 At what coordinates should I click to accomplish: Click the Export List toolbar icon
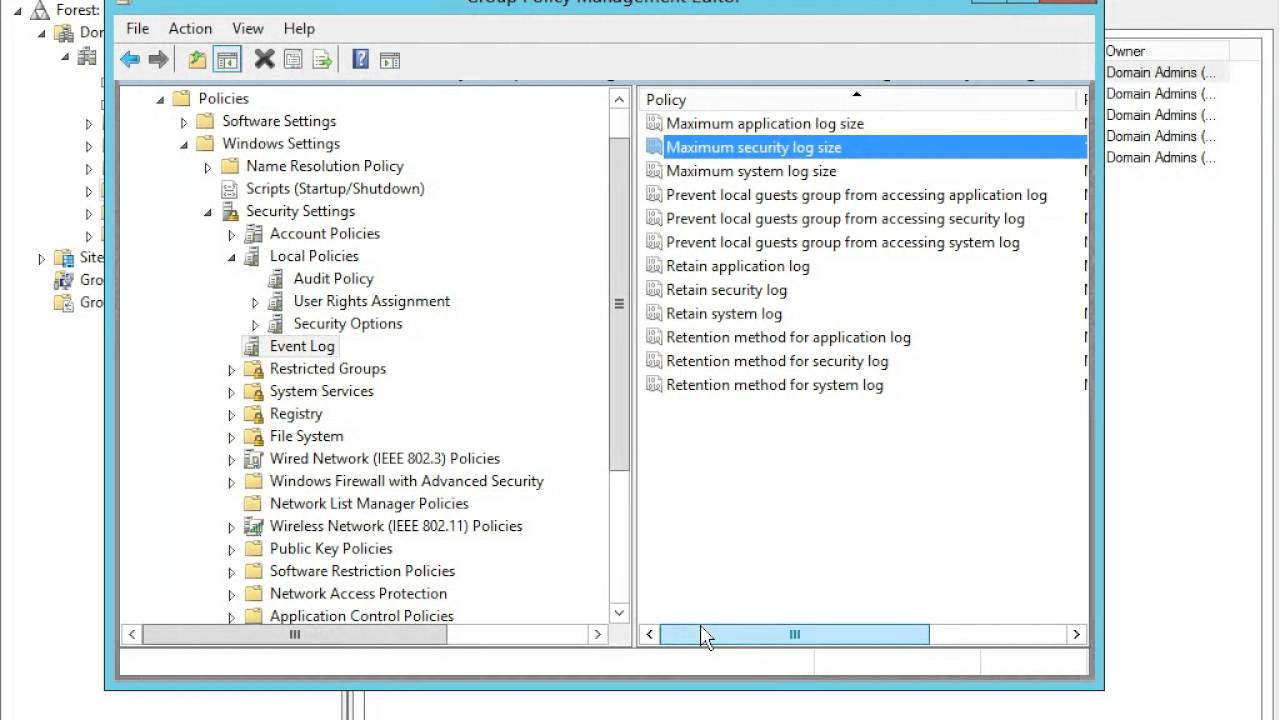coord(322,60)
